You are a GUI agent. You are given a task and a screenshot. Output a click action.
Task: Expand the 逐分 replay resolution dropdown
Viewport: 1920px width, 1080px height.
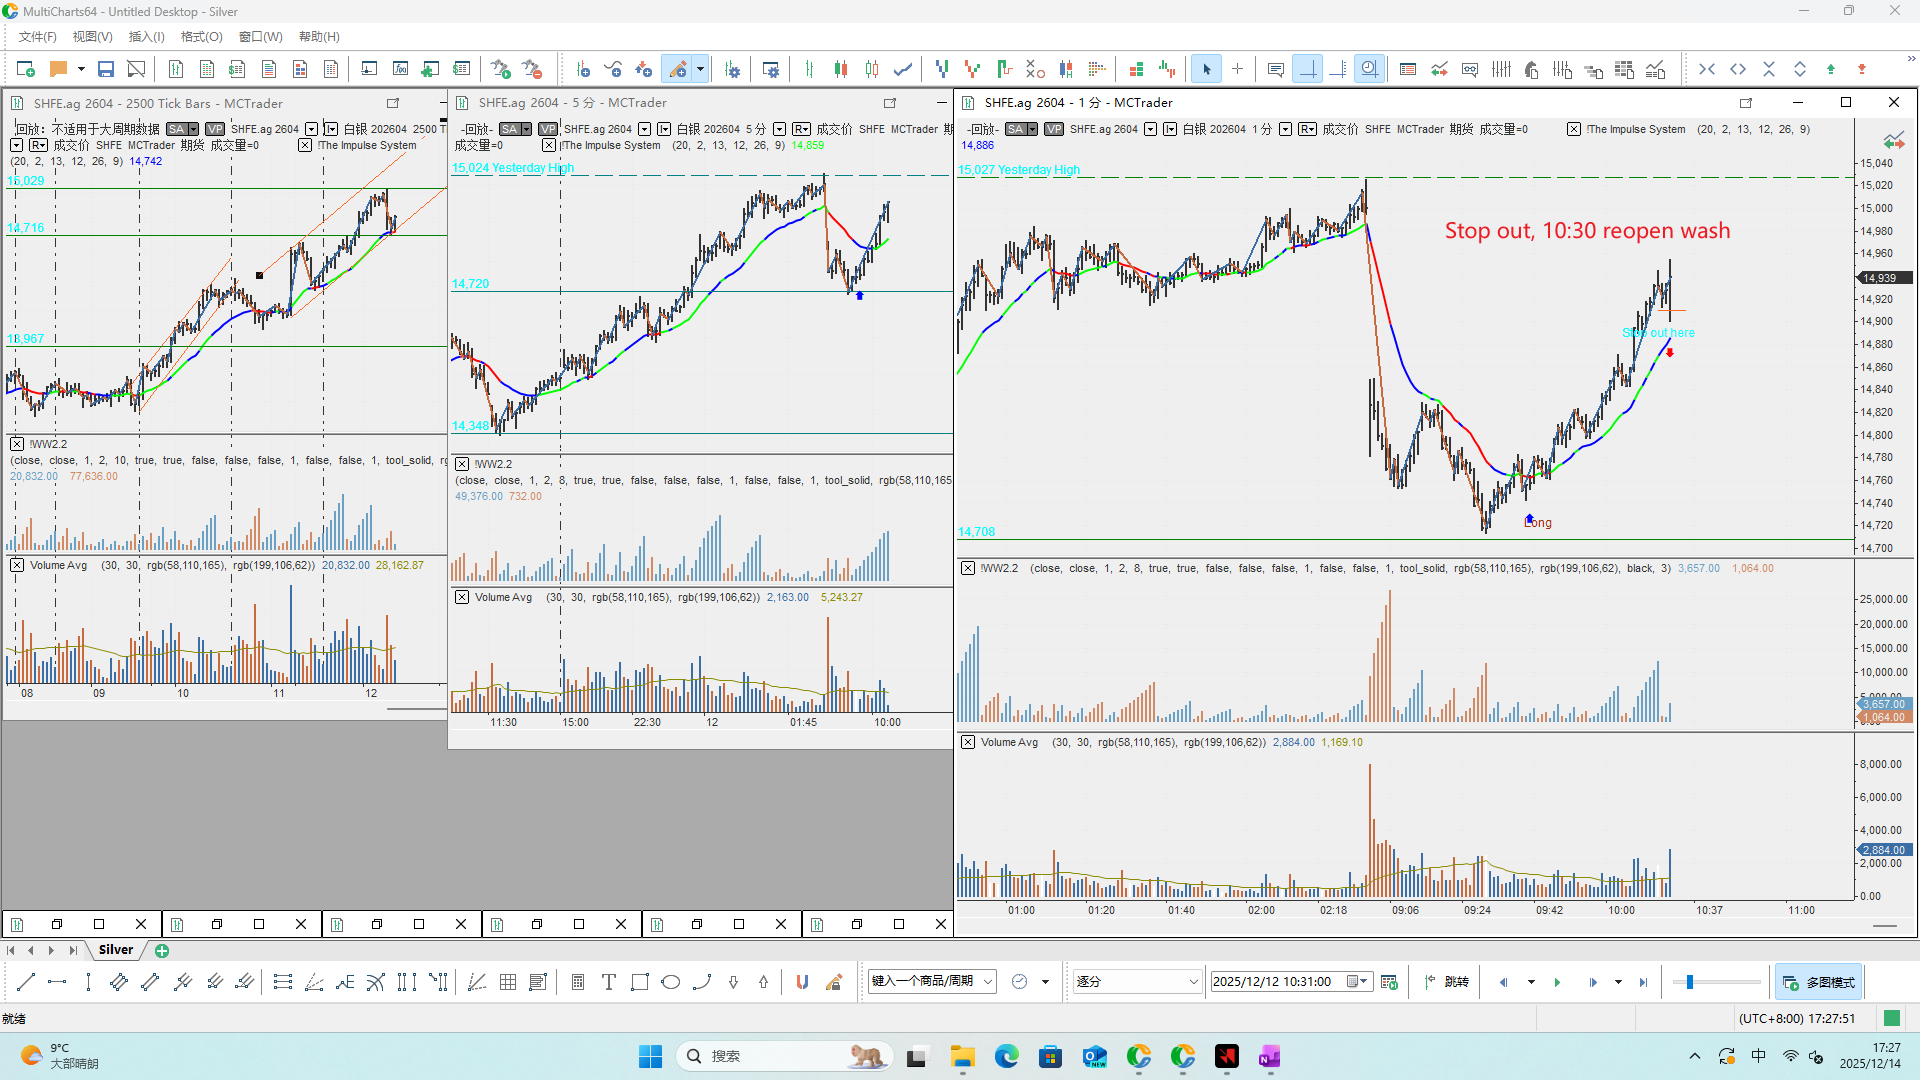coord(1193,982)
